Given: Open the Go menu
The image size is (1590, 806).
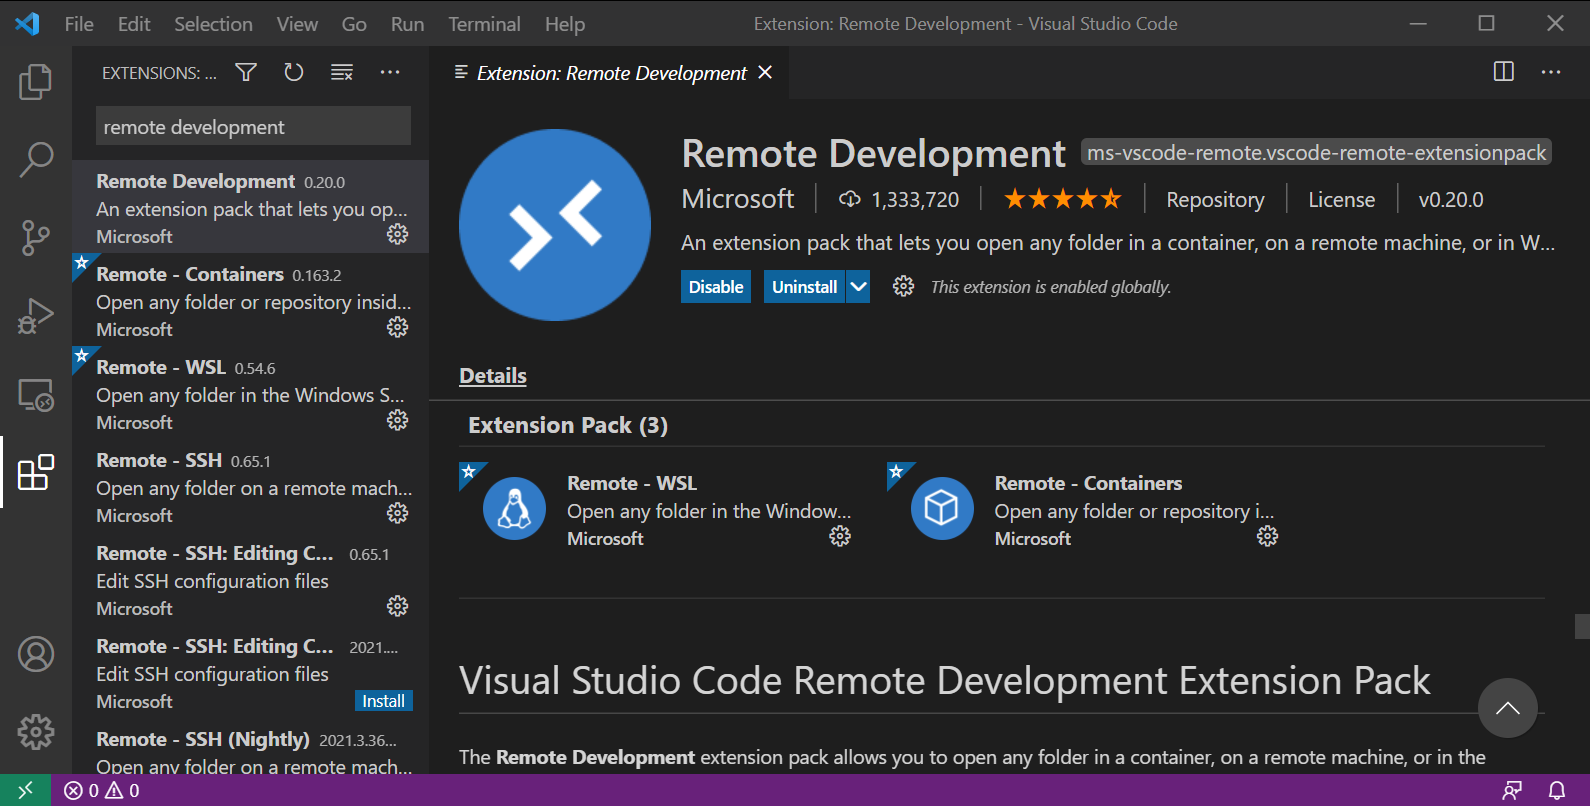Looking at the screenshot, I should pyautogui.click(x=354, y=24).
